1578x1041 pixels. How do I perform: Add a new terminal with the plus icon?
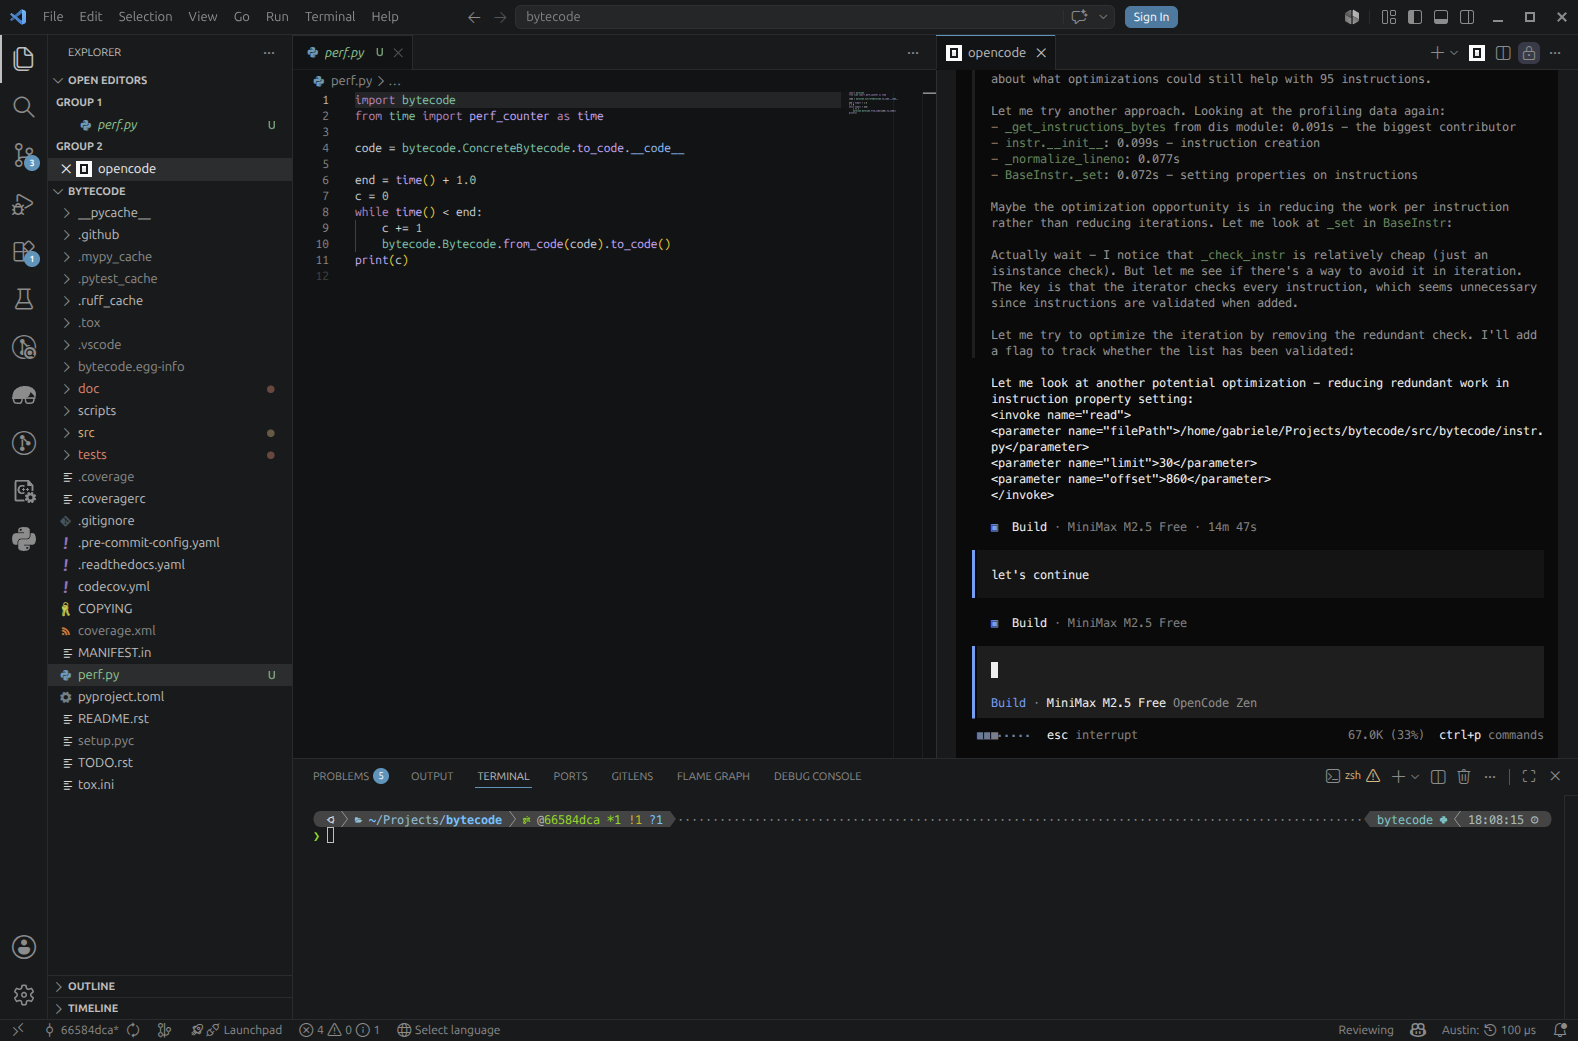(x=1398, y=776)
